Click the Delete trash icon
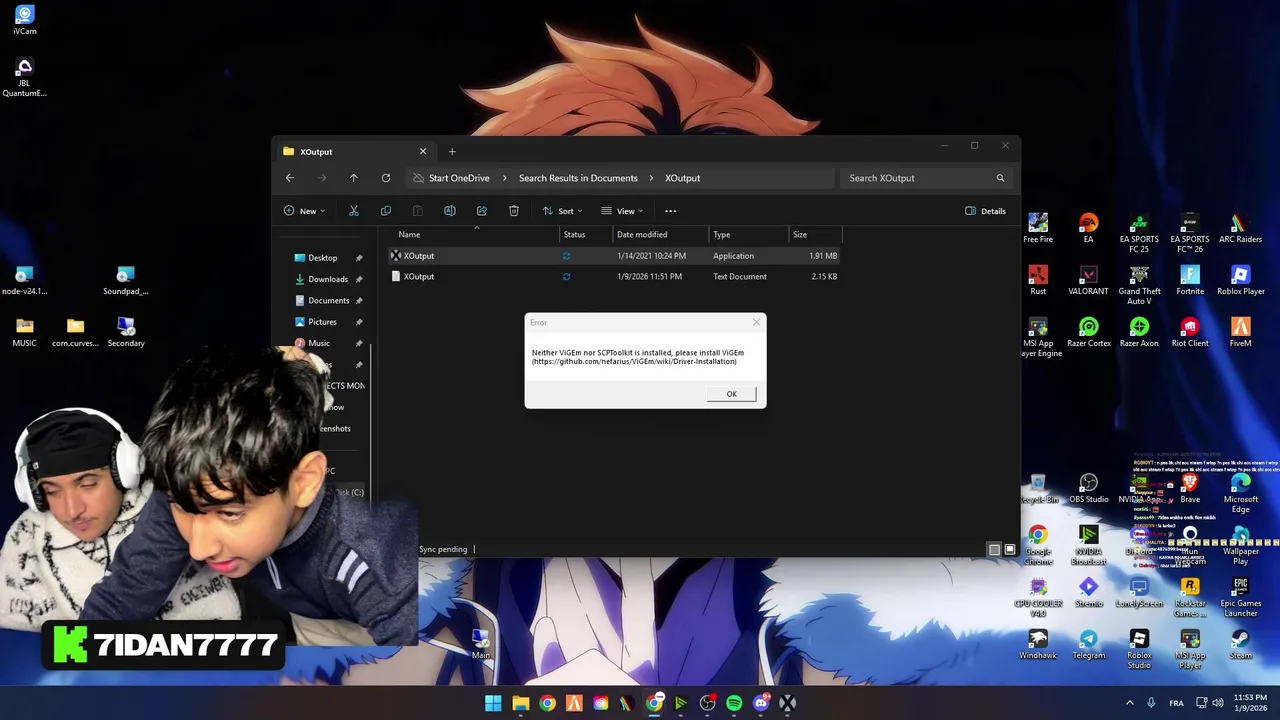1280x720 pixels. 513,211
